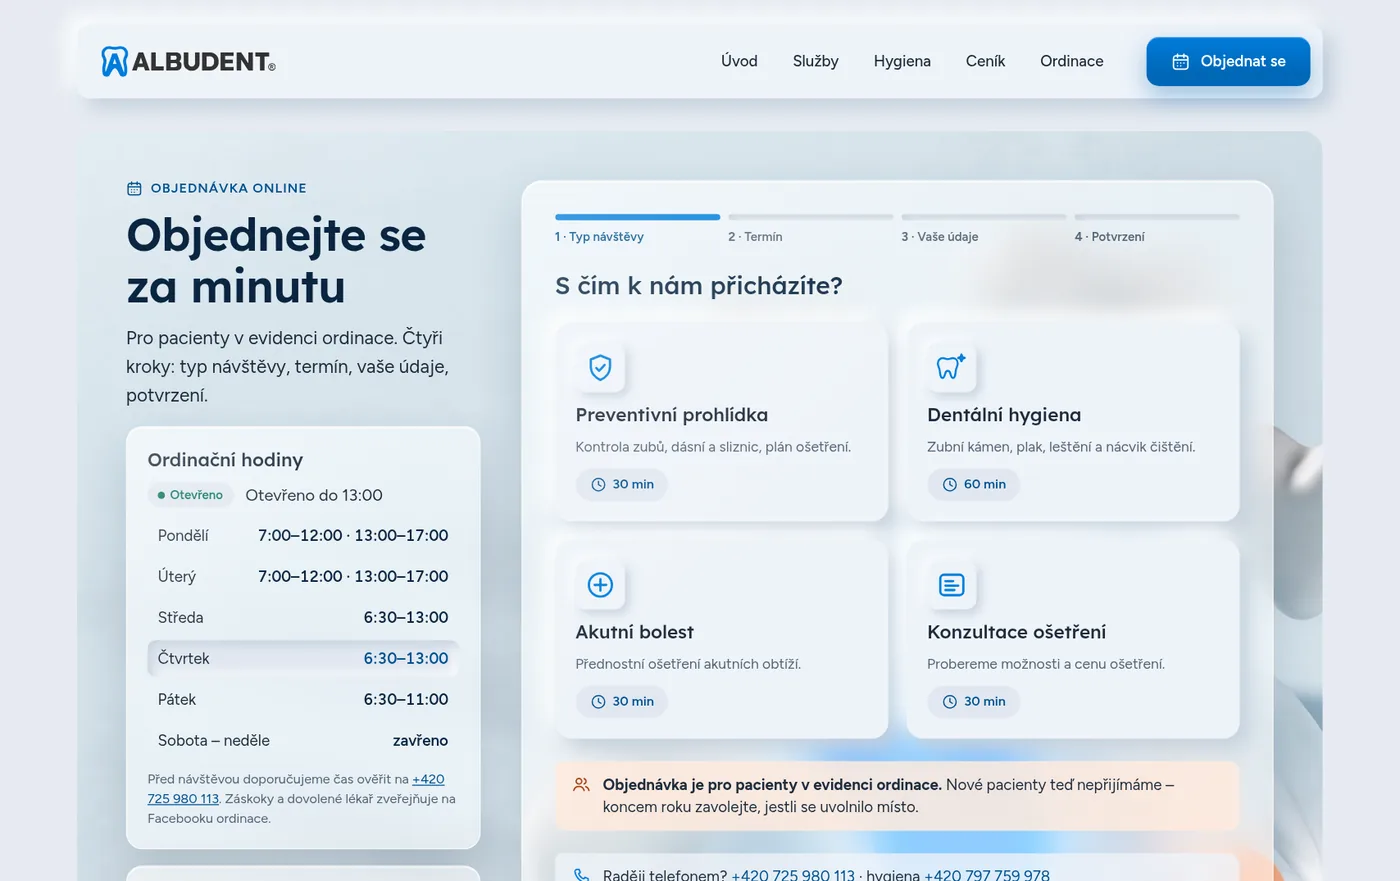Click the Sobota – neděle zavřeno row

[303, 740]
